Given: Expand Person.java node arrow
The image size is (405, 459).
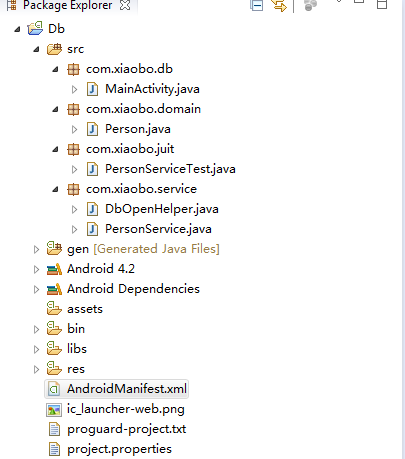Looking at the screenshot, I should 74,129.
